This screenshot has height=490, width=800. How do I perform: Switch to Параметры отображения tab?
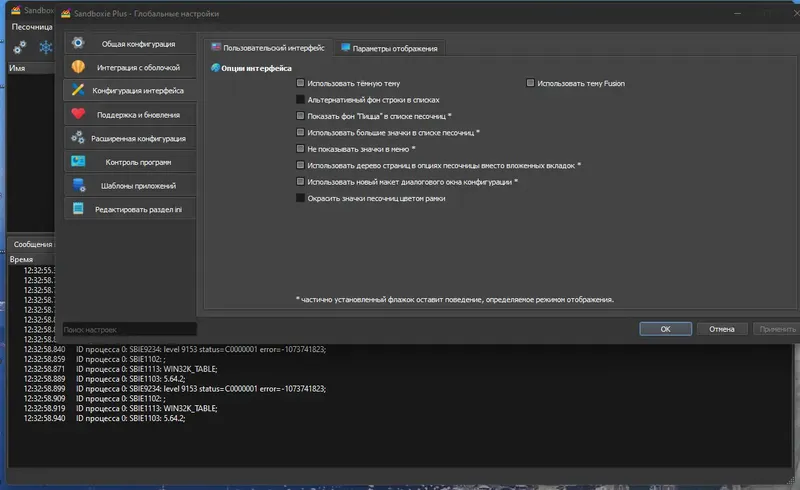[390, 48]
